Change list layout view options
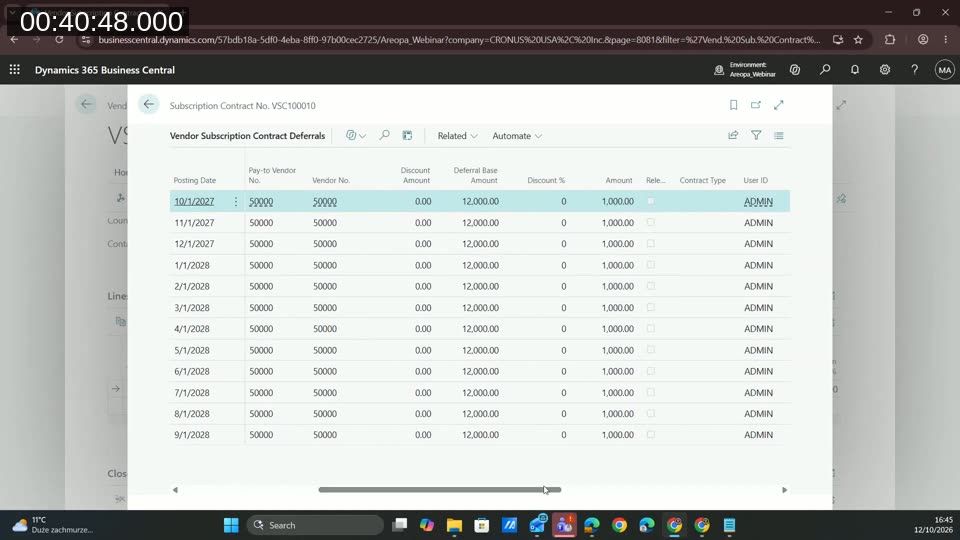This screenshot has height=540, width=960. point(779,135)
